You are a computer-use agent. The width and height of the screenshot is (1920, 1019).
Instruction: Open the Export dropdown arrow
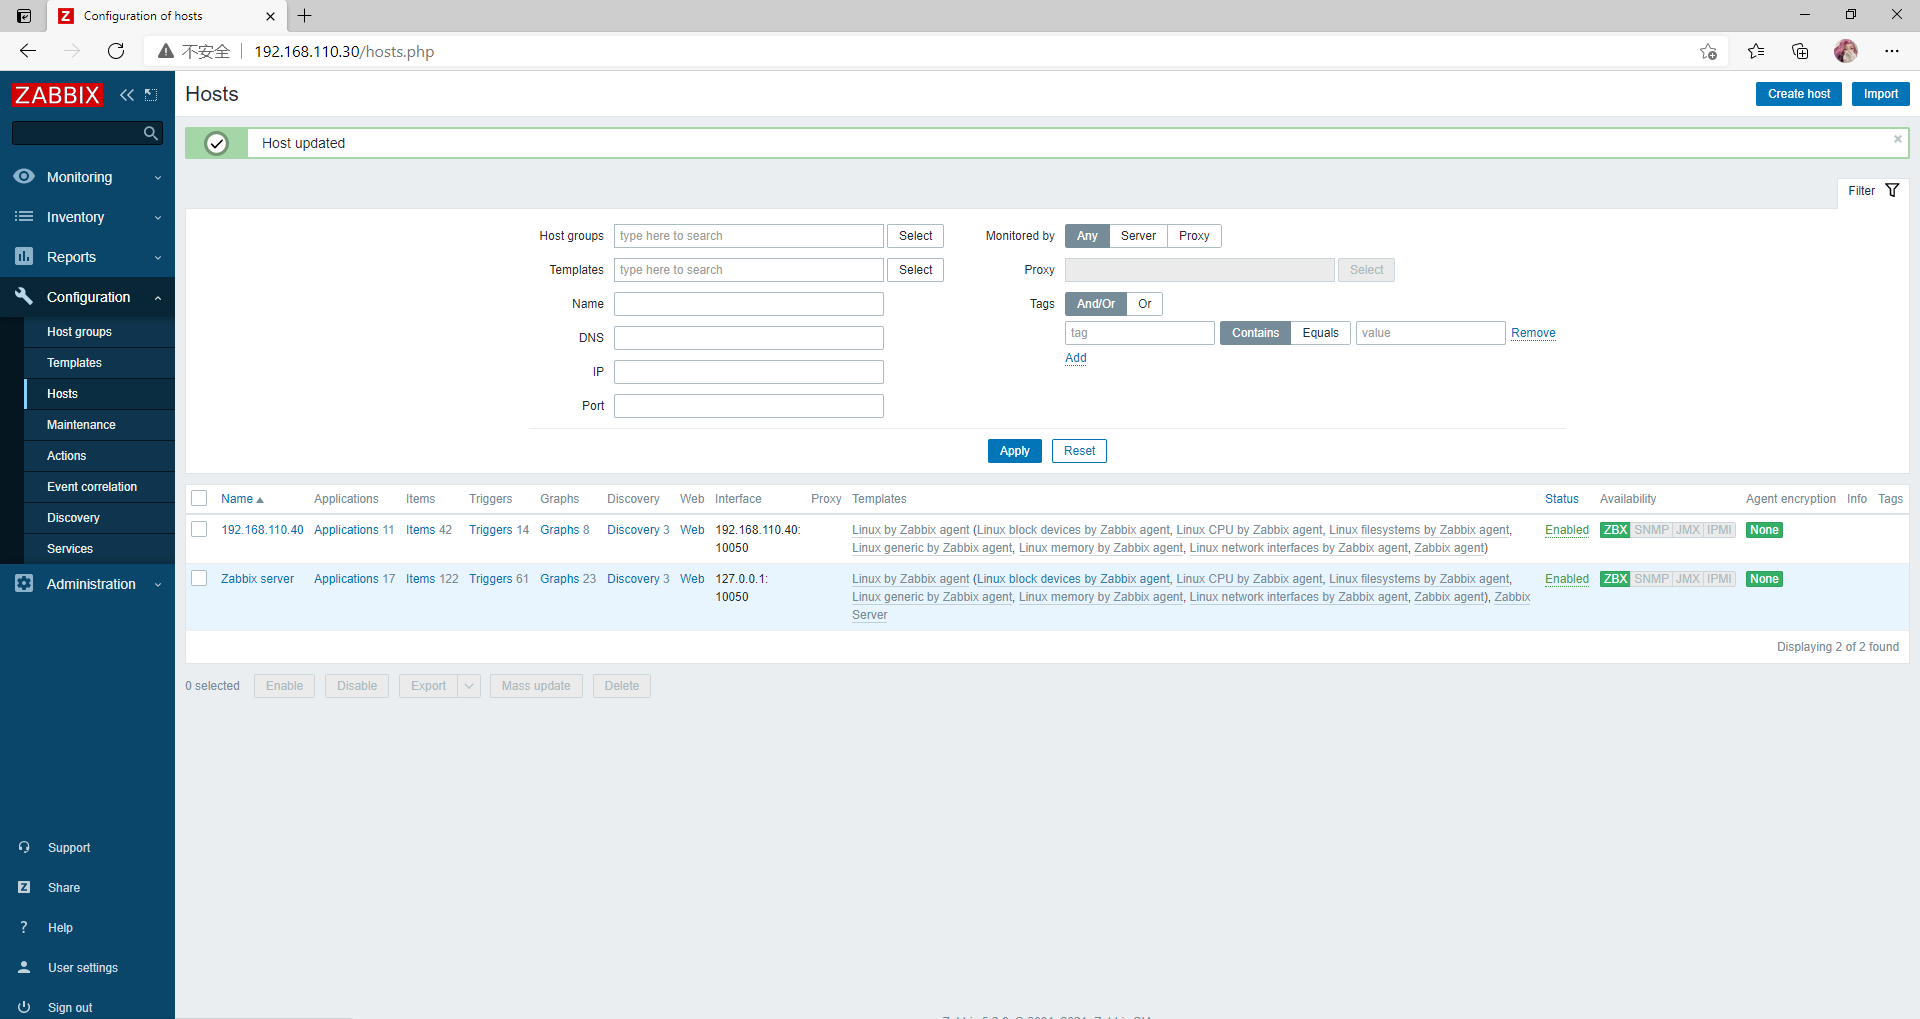[469, 686]
